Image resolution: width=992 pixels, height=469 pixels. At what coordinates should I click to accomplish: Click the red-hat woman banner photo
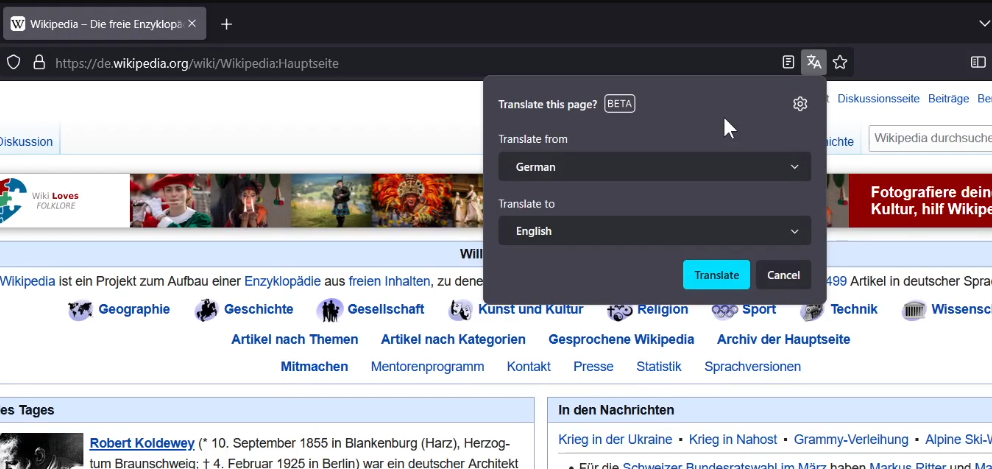171,201
